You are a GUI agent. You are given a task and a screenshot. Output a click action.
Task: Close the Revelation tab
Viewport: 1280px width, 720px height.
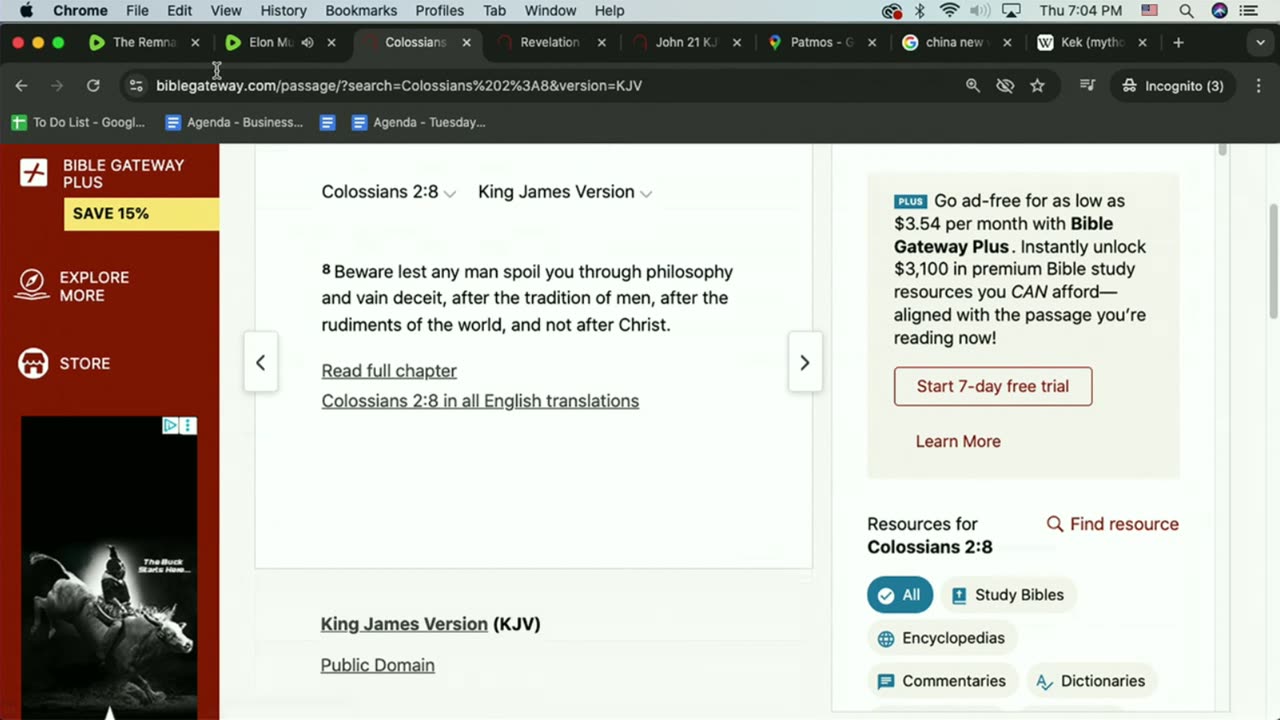(x=602, y=43)
